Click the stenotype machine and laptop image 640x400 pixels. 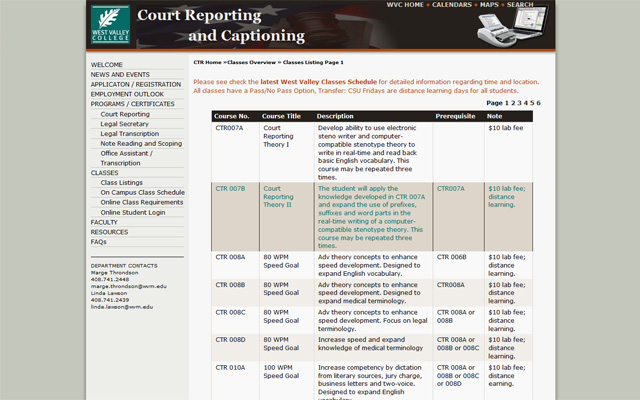point(513,26)
